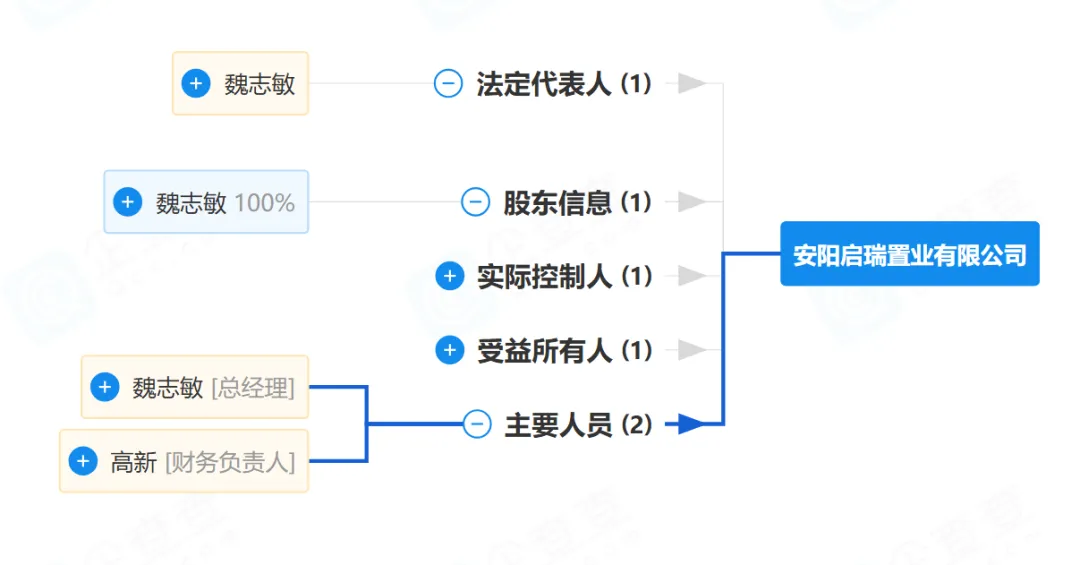Open the 高新 name text
Image resolution: width=1080 pixels, height=565 pixels.
[x=134, y=462]
